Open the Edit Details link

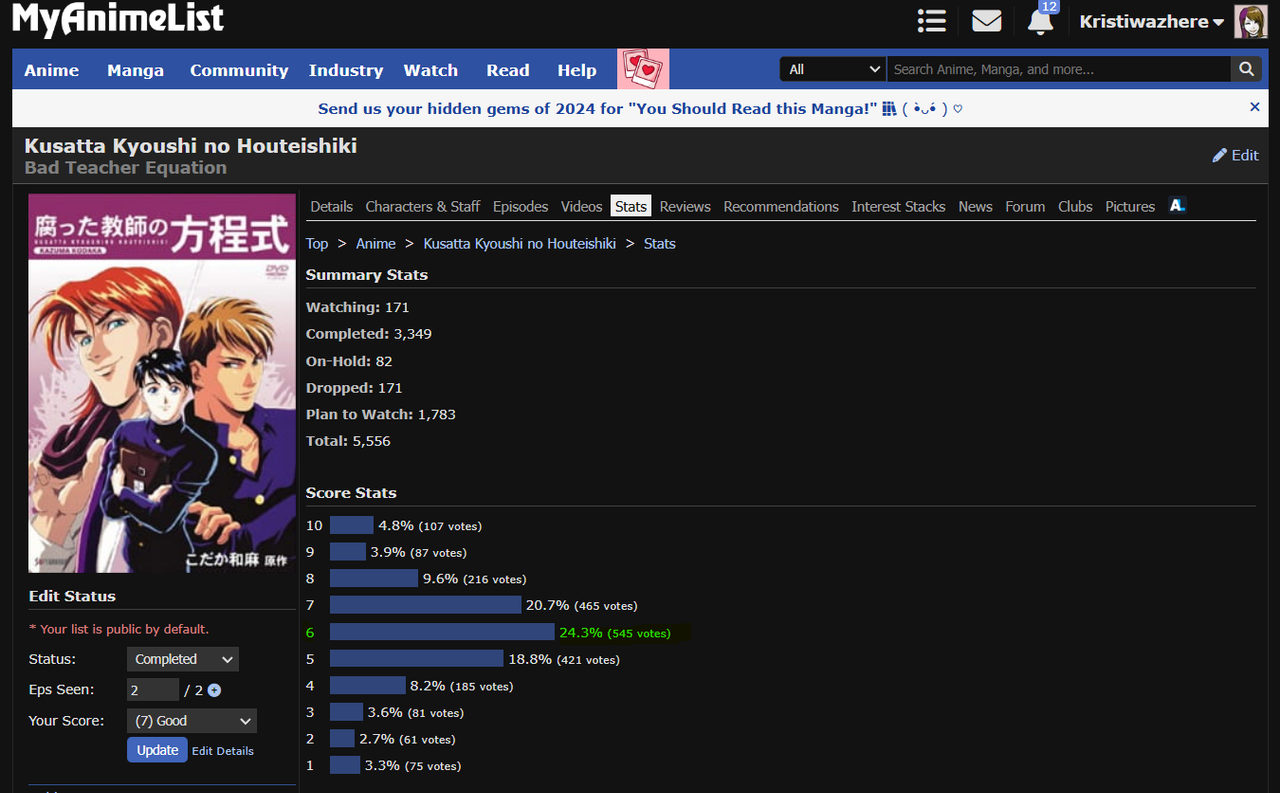[223, 751]
